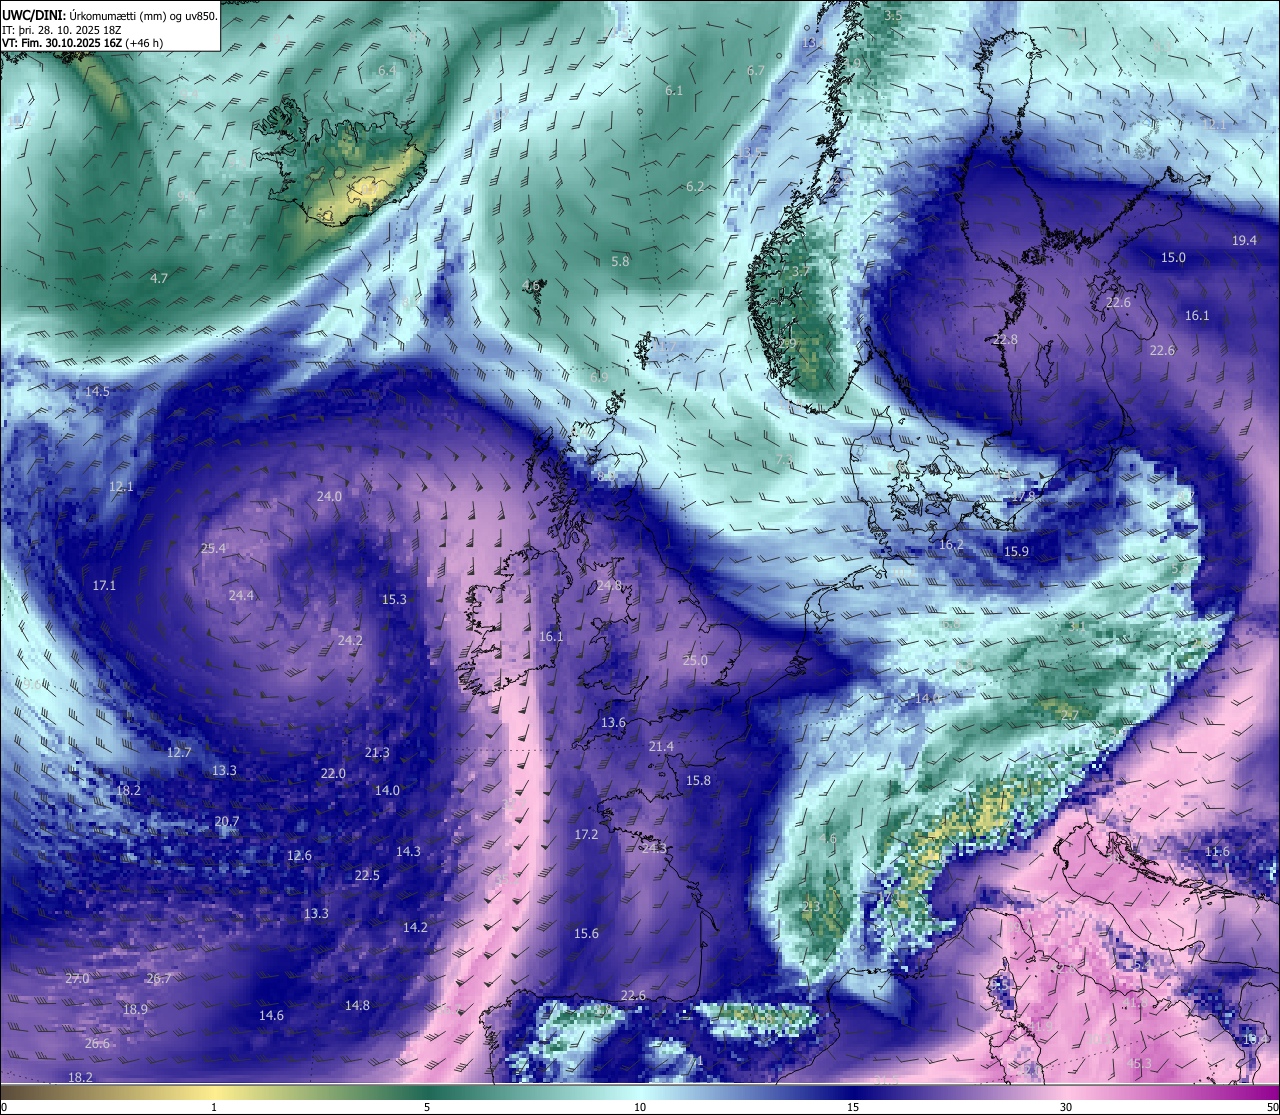Select the 24.4 value on the map

tap(241, 595)
